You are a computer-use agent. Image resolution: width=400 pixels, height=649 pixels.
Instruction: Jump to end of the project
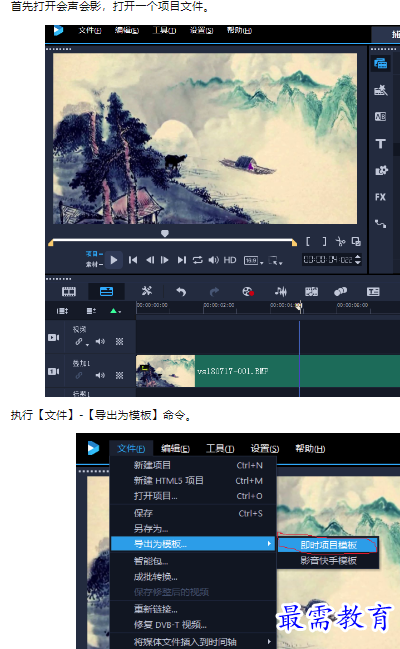pos(181,260)
